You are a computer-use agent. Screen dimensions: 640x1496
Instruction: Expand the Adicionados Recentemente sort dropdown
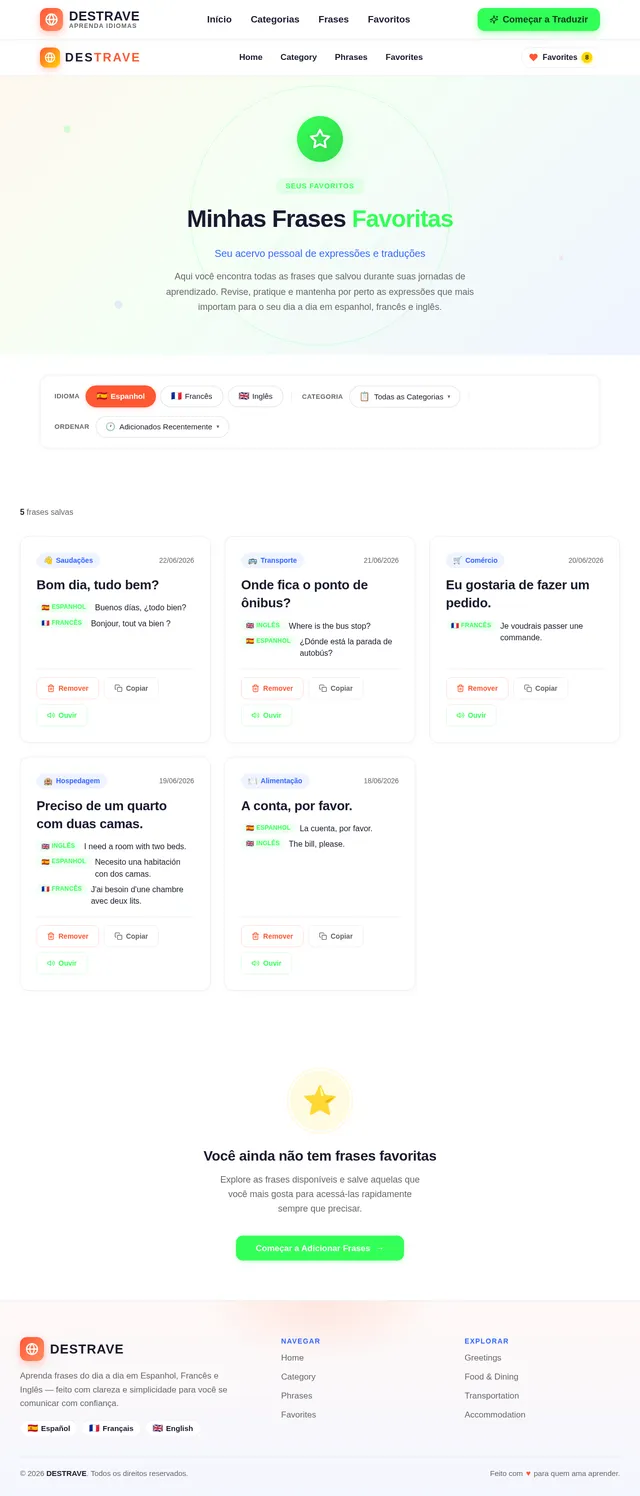click(x=163, y=426)
